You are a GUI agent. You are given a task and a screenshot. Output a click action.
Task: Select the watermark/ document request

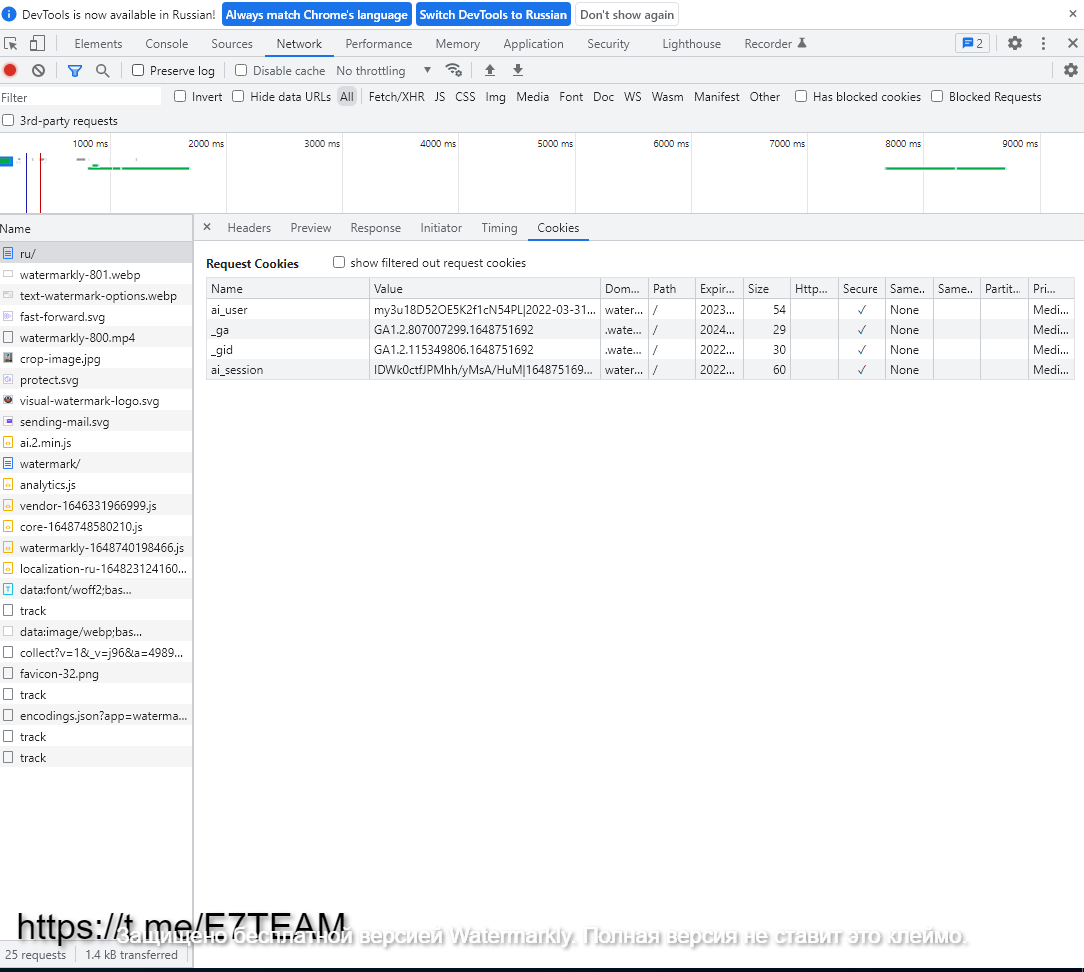(x=96, y=463)
